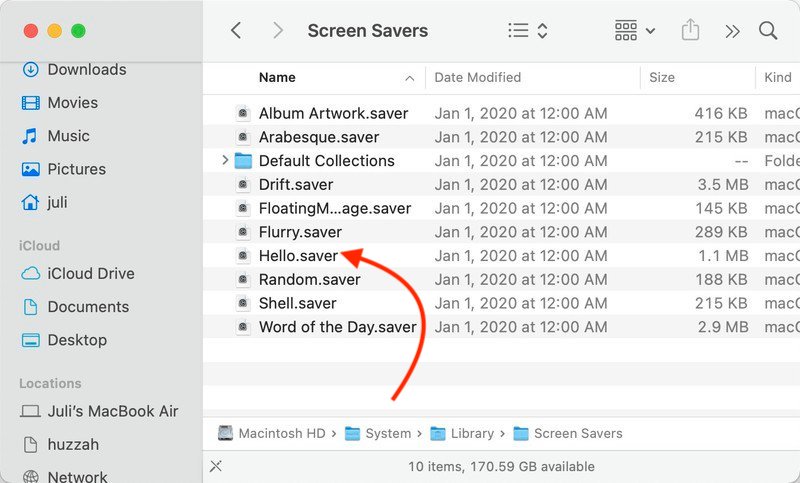Sort by Date Modified column
The width and height of the screenshot is (800, 483).
pos(477,78)
